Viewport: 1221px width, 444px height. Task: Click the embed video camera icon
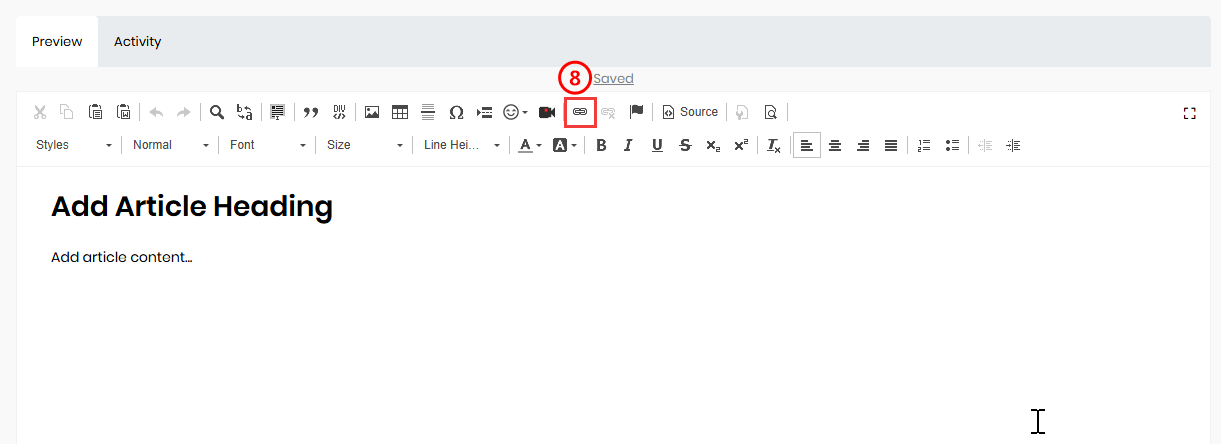point(547,112)
